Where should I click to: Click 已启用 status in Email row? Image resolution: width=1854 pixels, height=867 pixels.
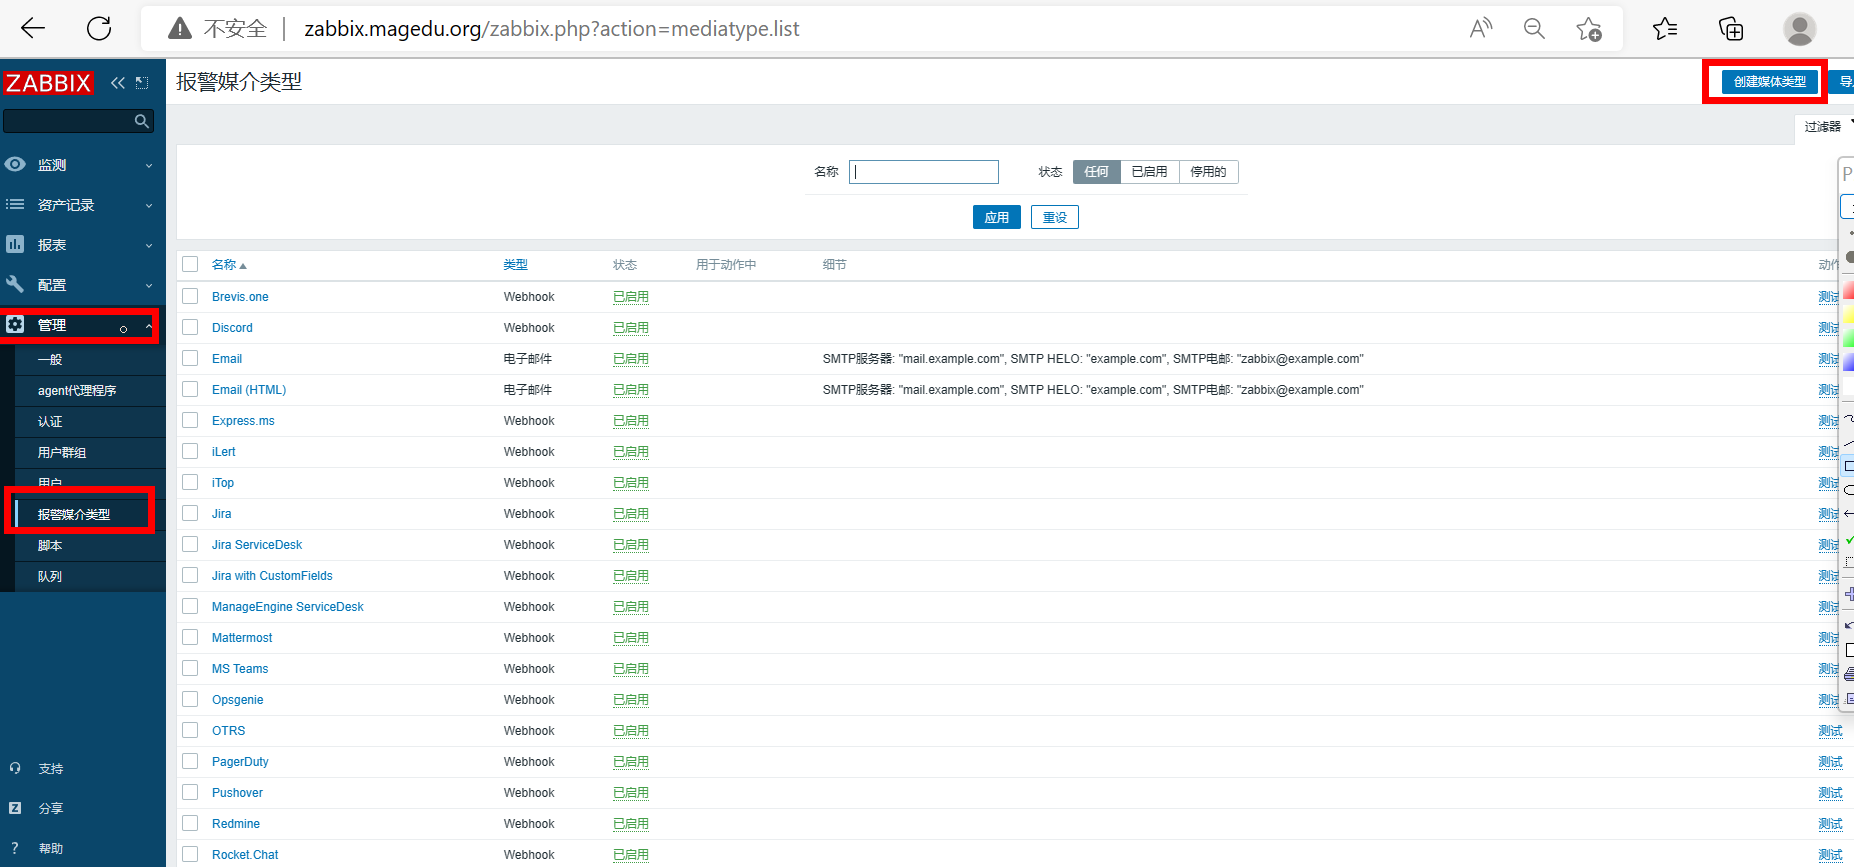(x=631, y=359)
